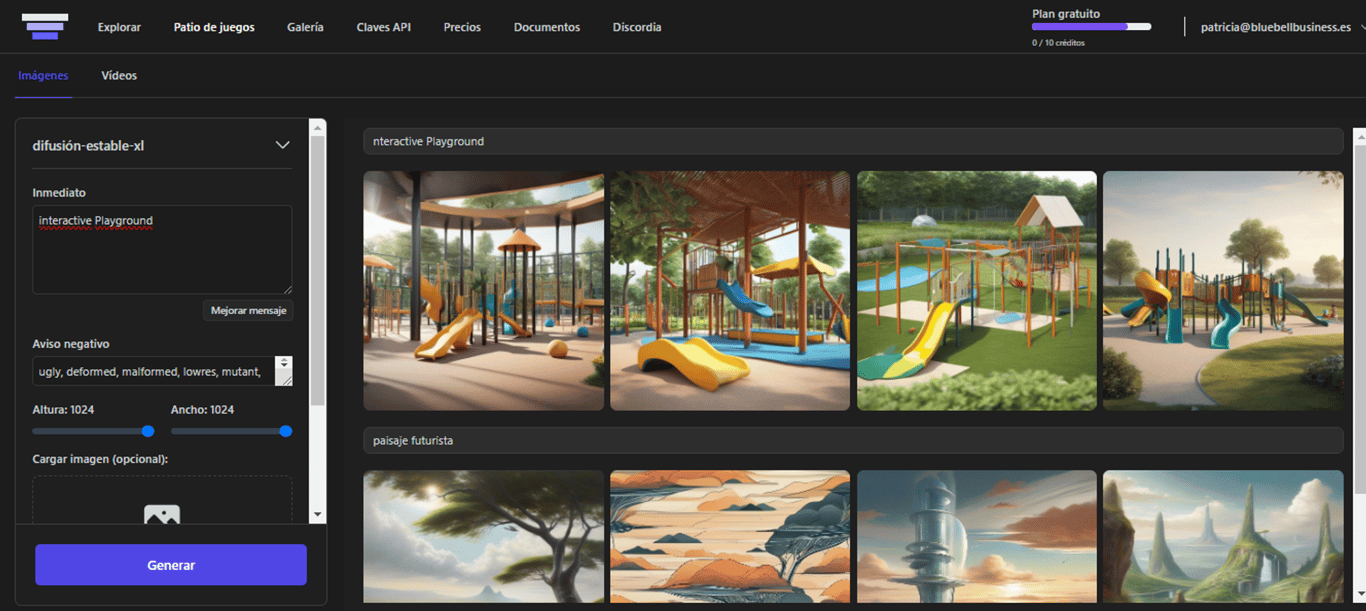Click the 'Cargar imagen (opcional):' label
This screenshot has height=611, width=1366.
coord(100,459)
